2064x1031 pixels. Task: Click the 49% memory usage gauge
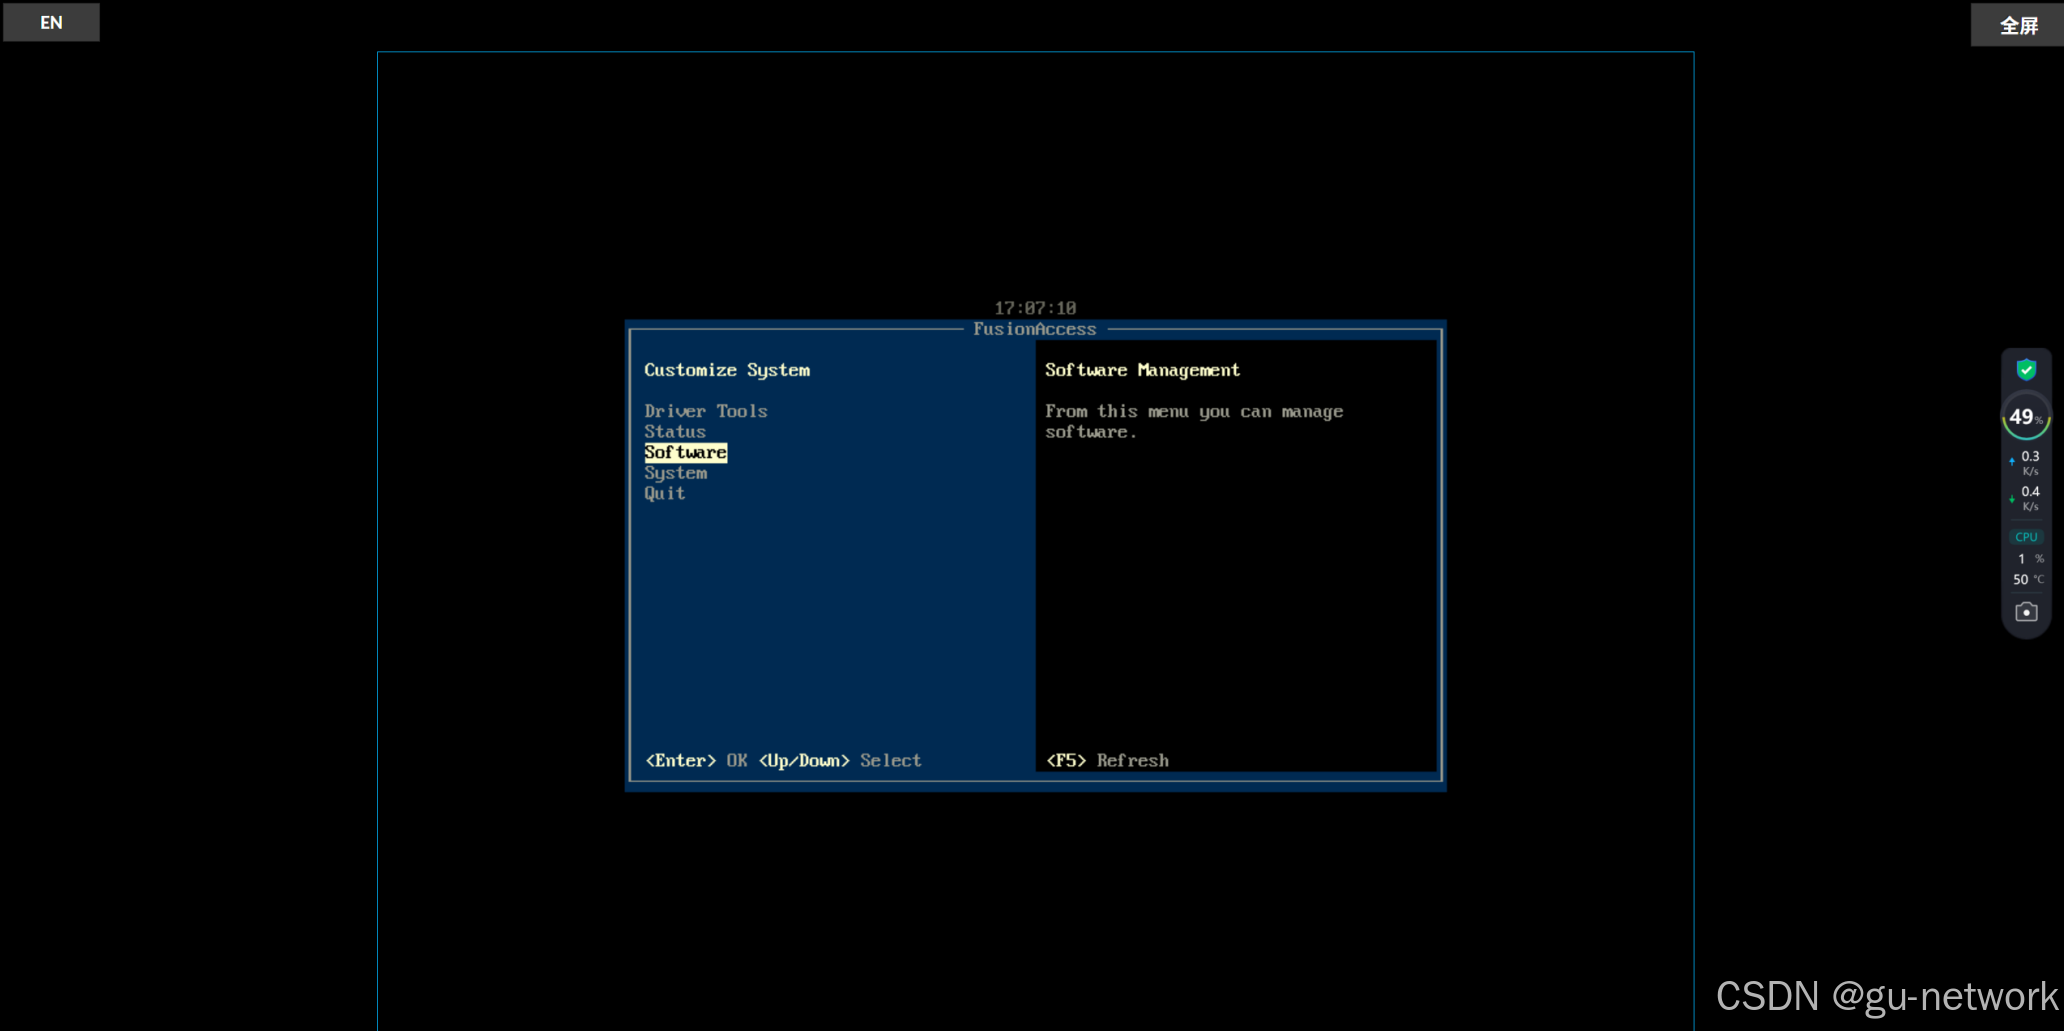pos(2026,417)
